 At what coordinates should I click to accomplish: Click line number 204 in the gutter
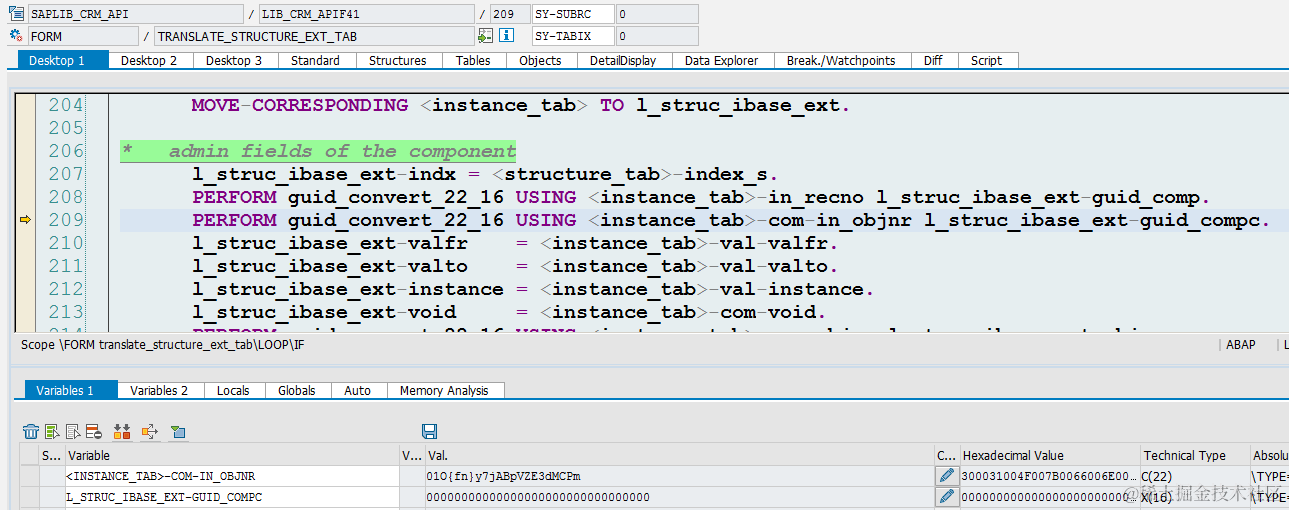tap(66, 105)
